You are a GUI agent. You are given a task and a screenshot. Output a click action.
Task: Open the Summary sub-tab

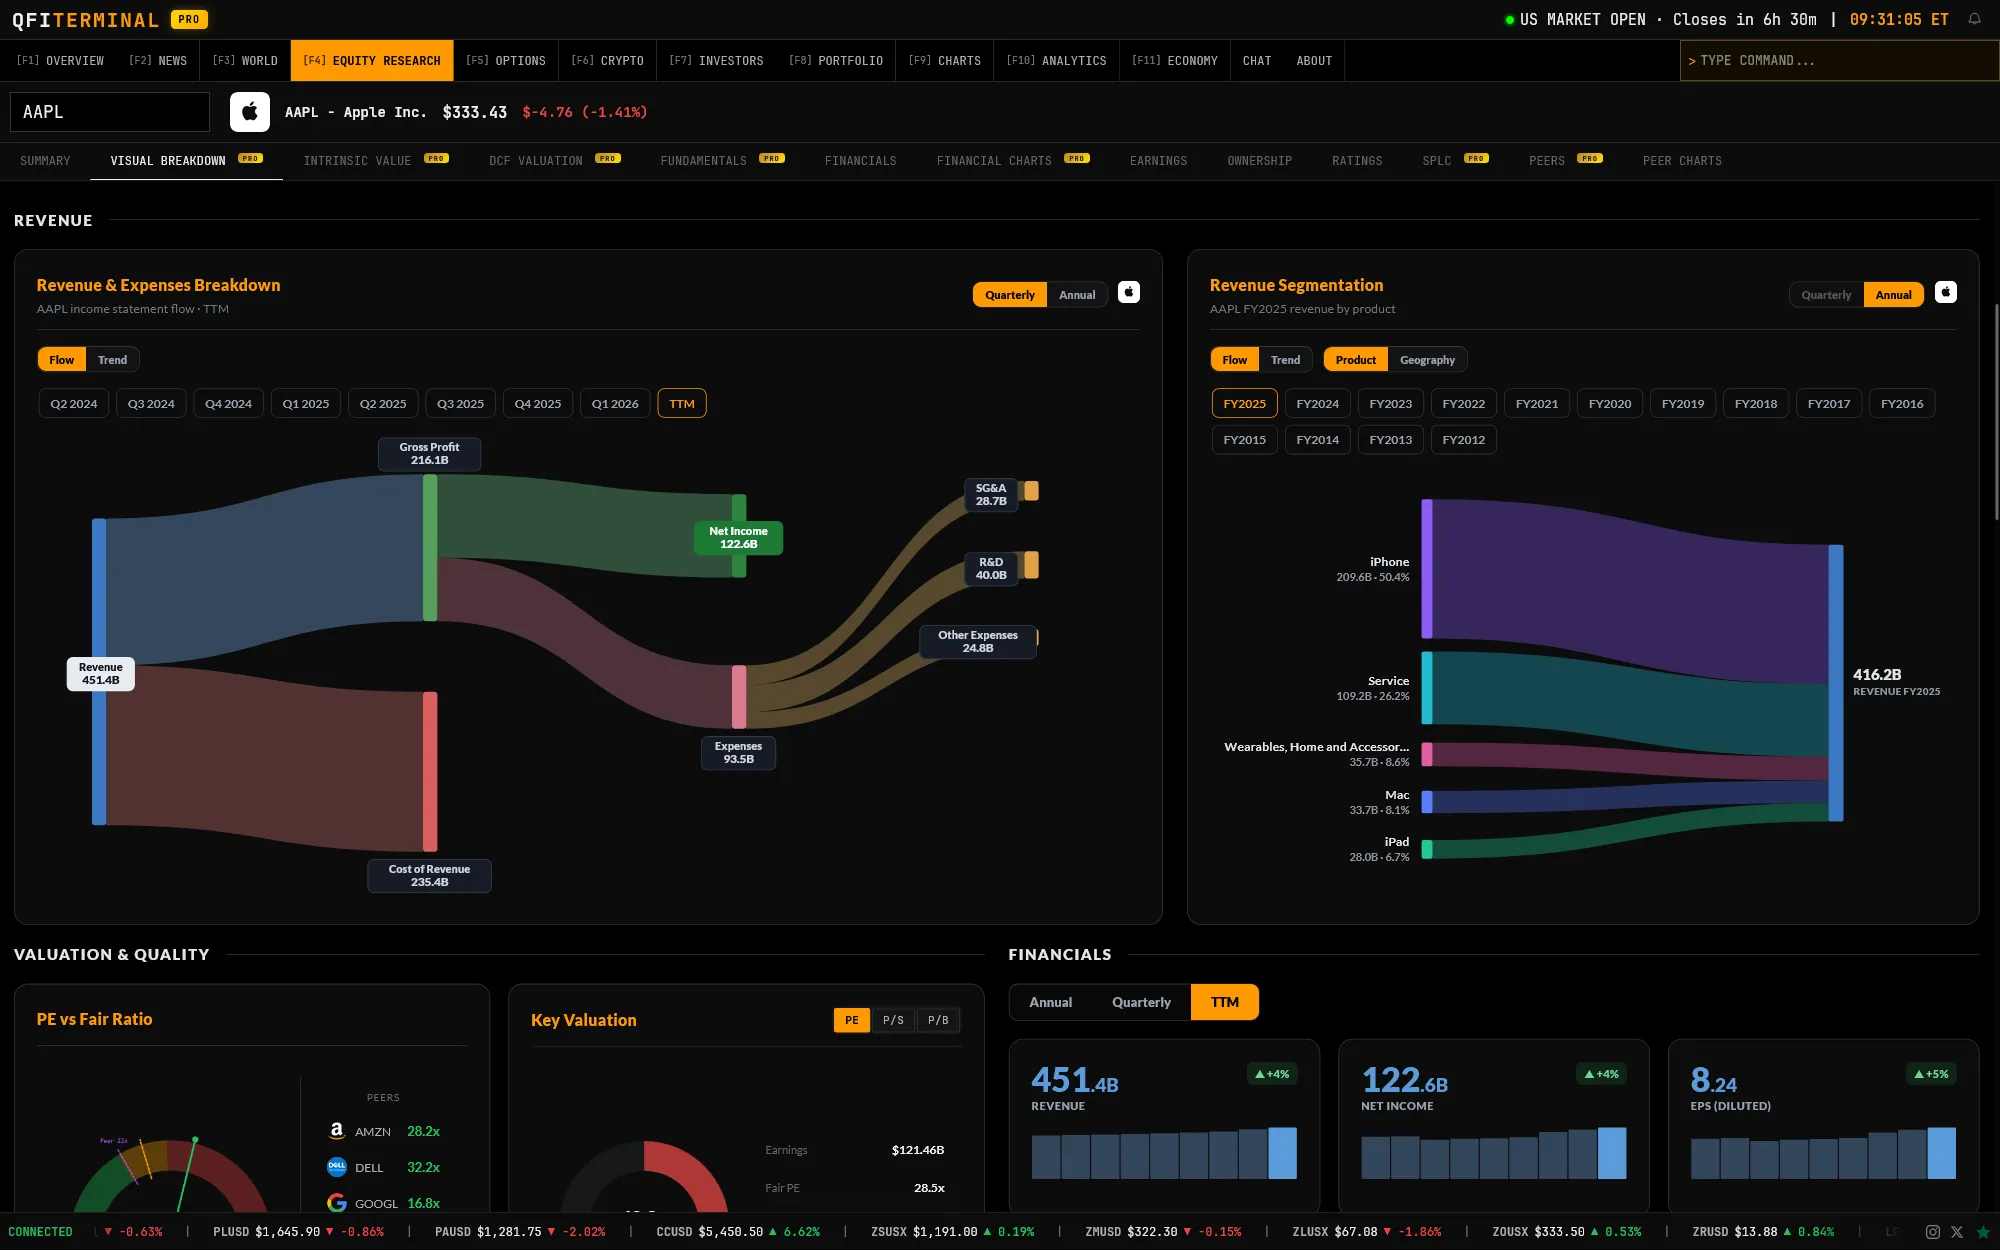(x=45, y=161)
